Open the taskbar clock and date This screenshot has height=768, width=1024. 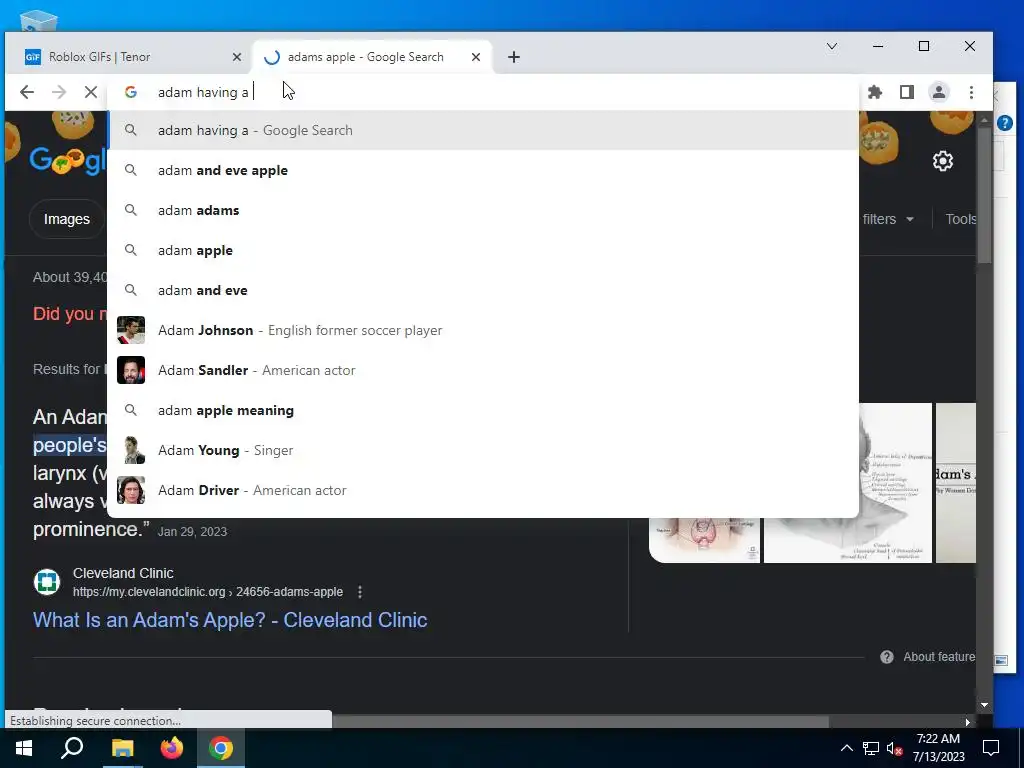click(938, 748)
